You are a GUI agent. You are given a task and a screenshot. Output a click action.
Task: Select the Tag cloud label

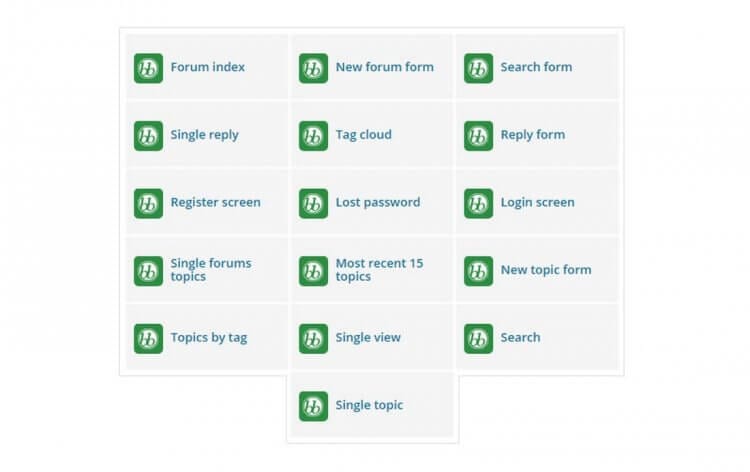tap(363, 135)
